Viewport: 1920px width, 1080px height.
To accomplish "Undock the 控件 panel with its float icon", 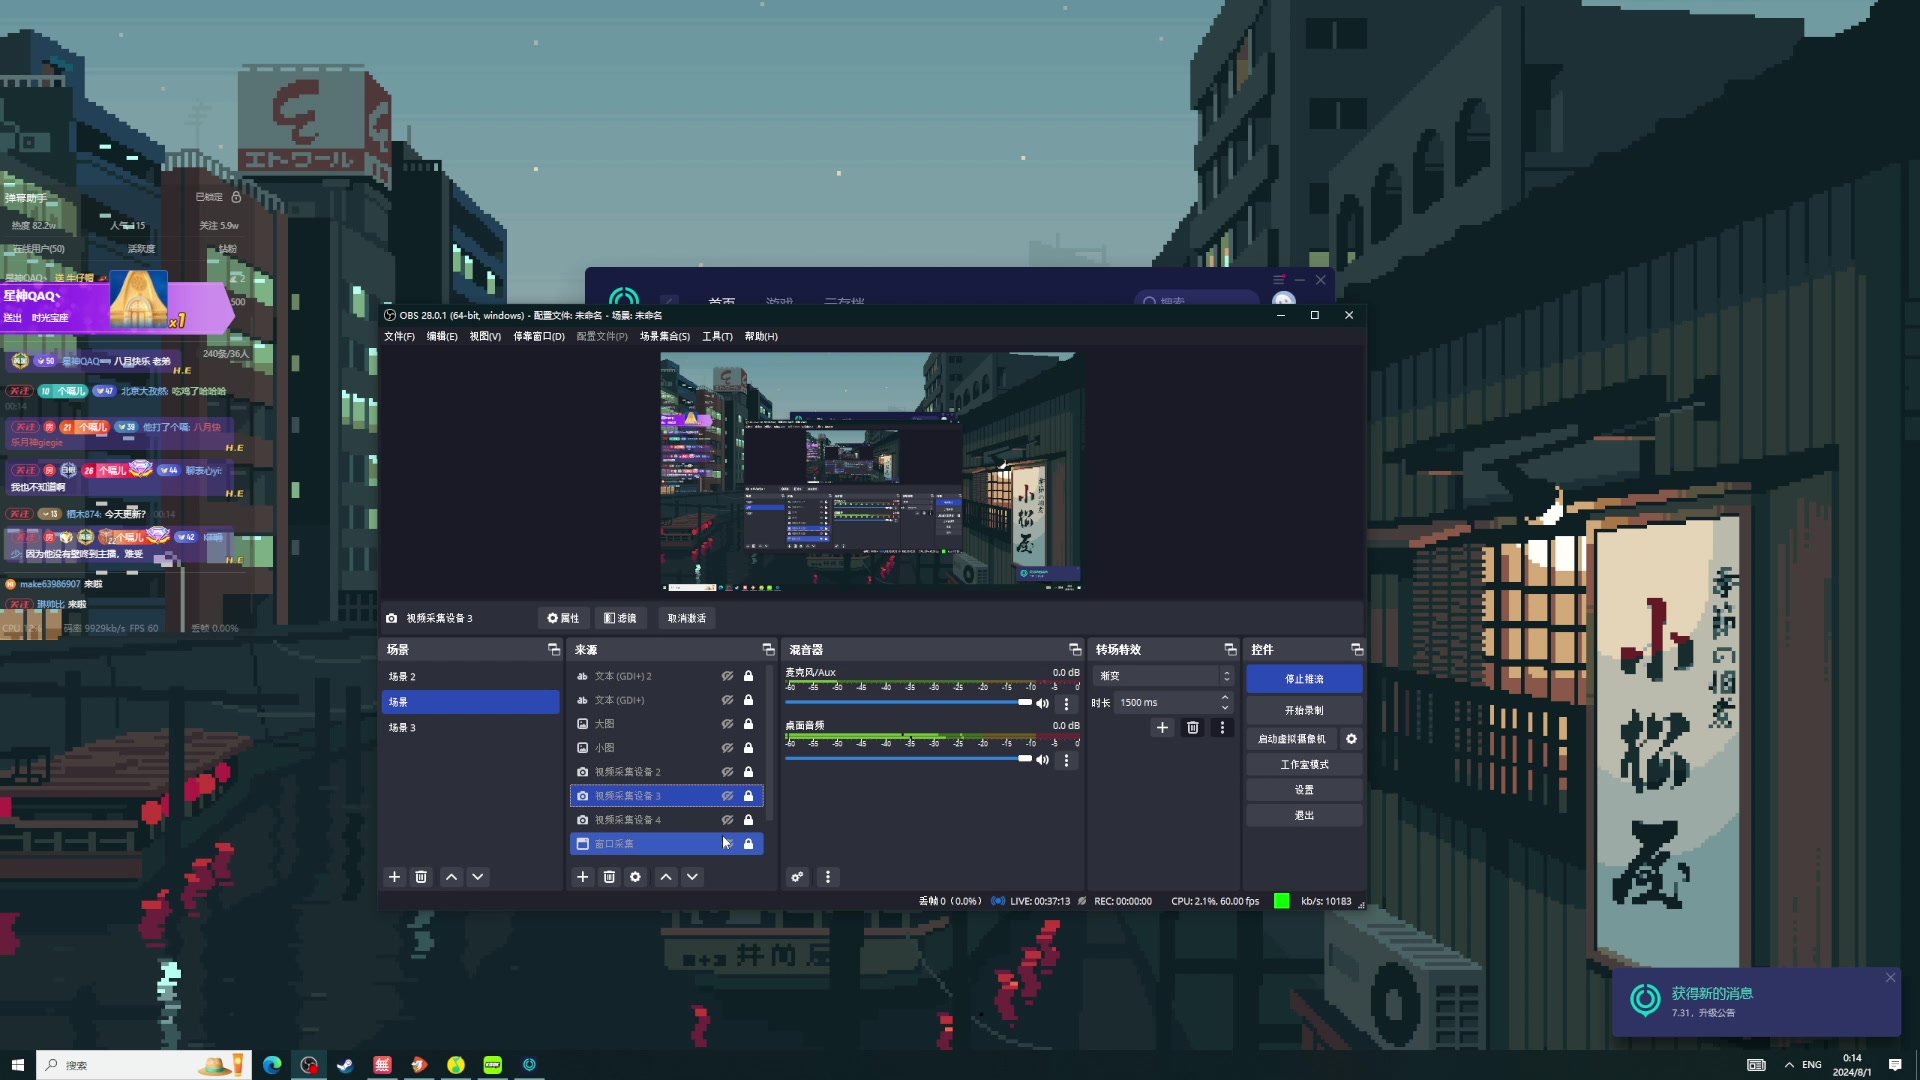I will (x=1357, y=650).
